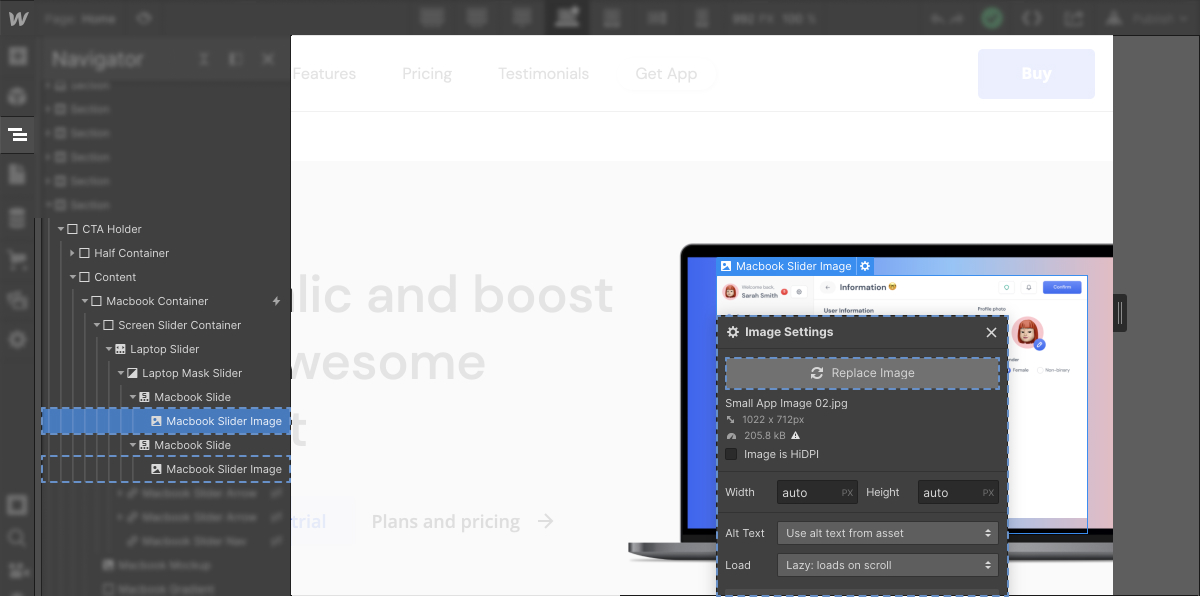
Task: Expand the Half Container tree node
Action: pyautogui.click(x=73, y=253)
